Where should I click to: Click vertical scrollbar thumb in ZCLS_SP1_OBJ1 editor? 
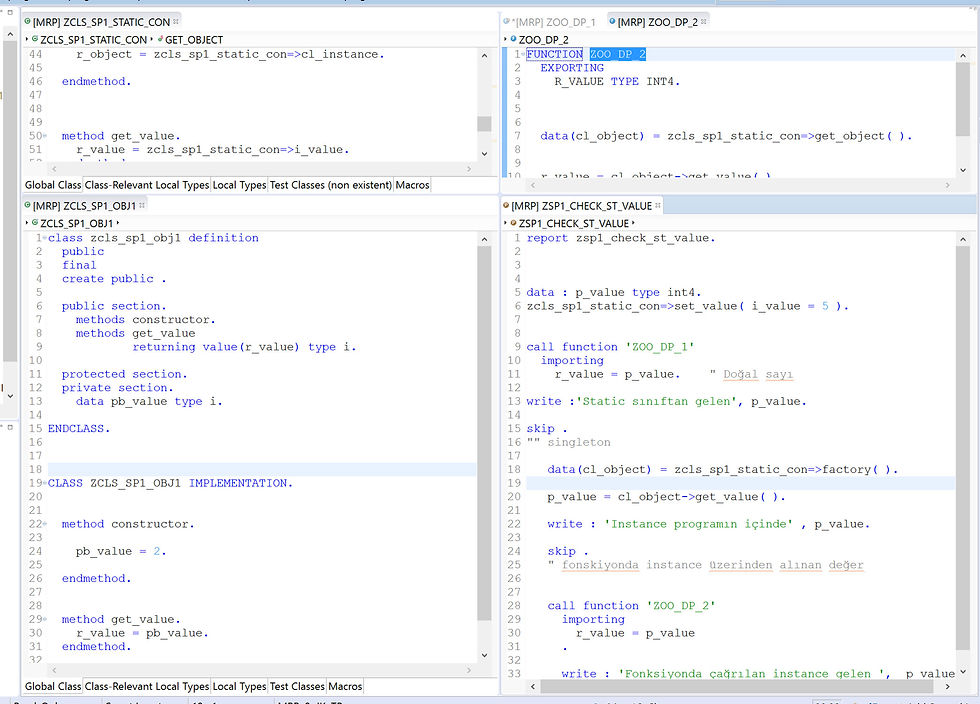click(484, 433)
